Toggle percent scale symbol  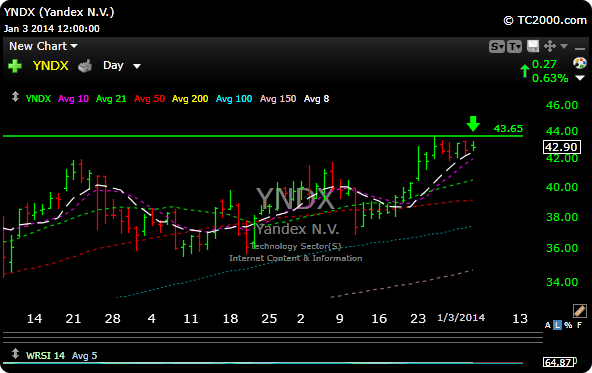568,325
